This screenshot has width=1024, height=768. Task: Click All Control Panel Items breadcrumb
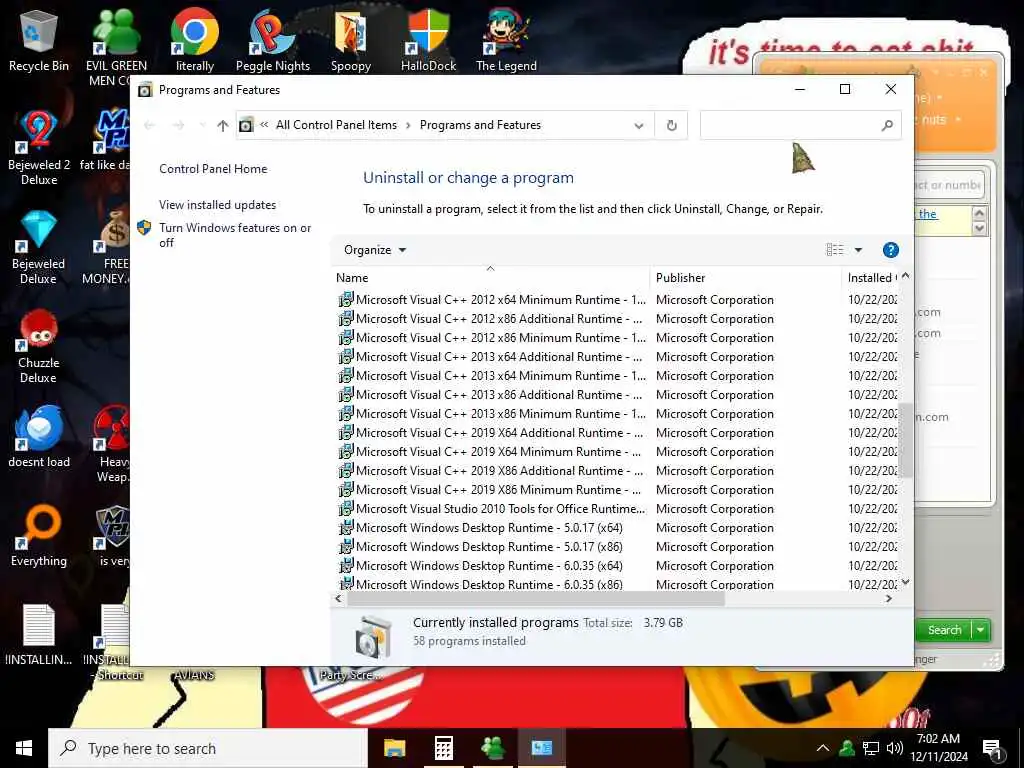pyautogui.click(x=336, y=125)
